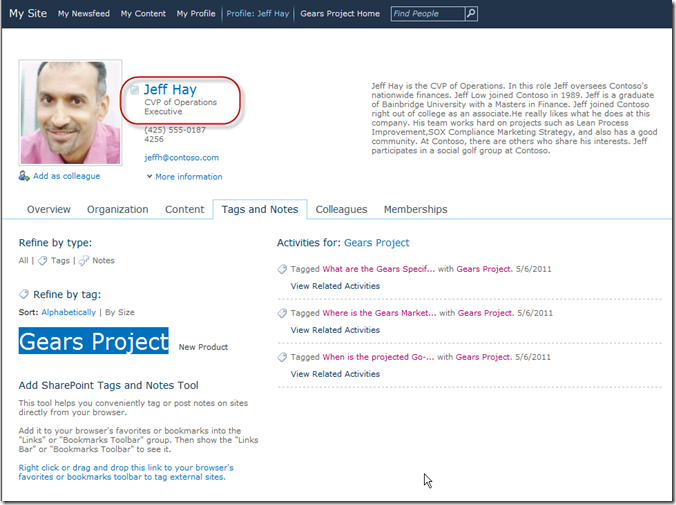Switch to the Colleagues tab
This screenshot has height=505, width=676.
pos(341,210)
